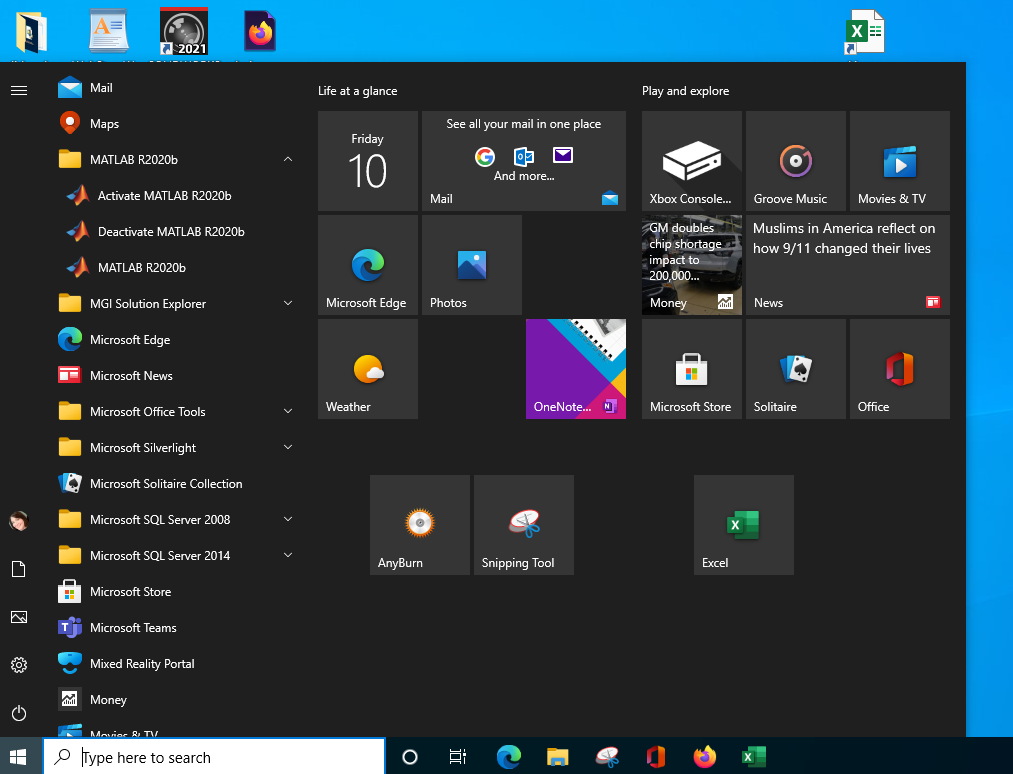This screenshot has width=1013, height=774.
Task: Expand the Microsoft SQL Server 2008 folder
Action: click(x=174, y=519)
